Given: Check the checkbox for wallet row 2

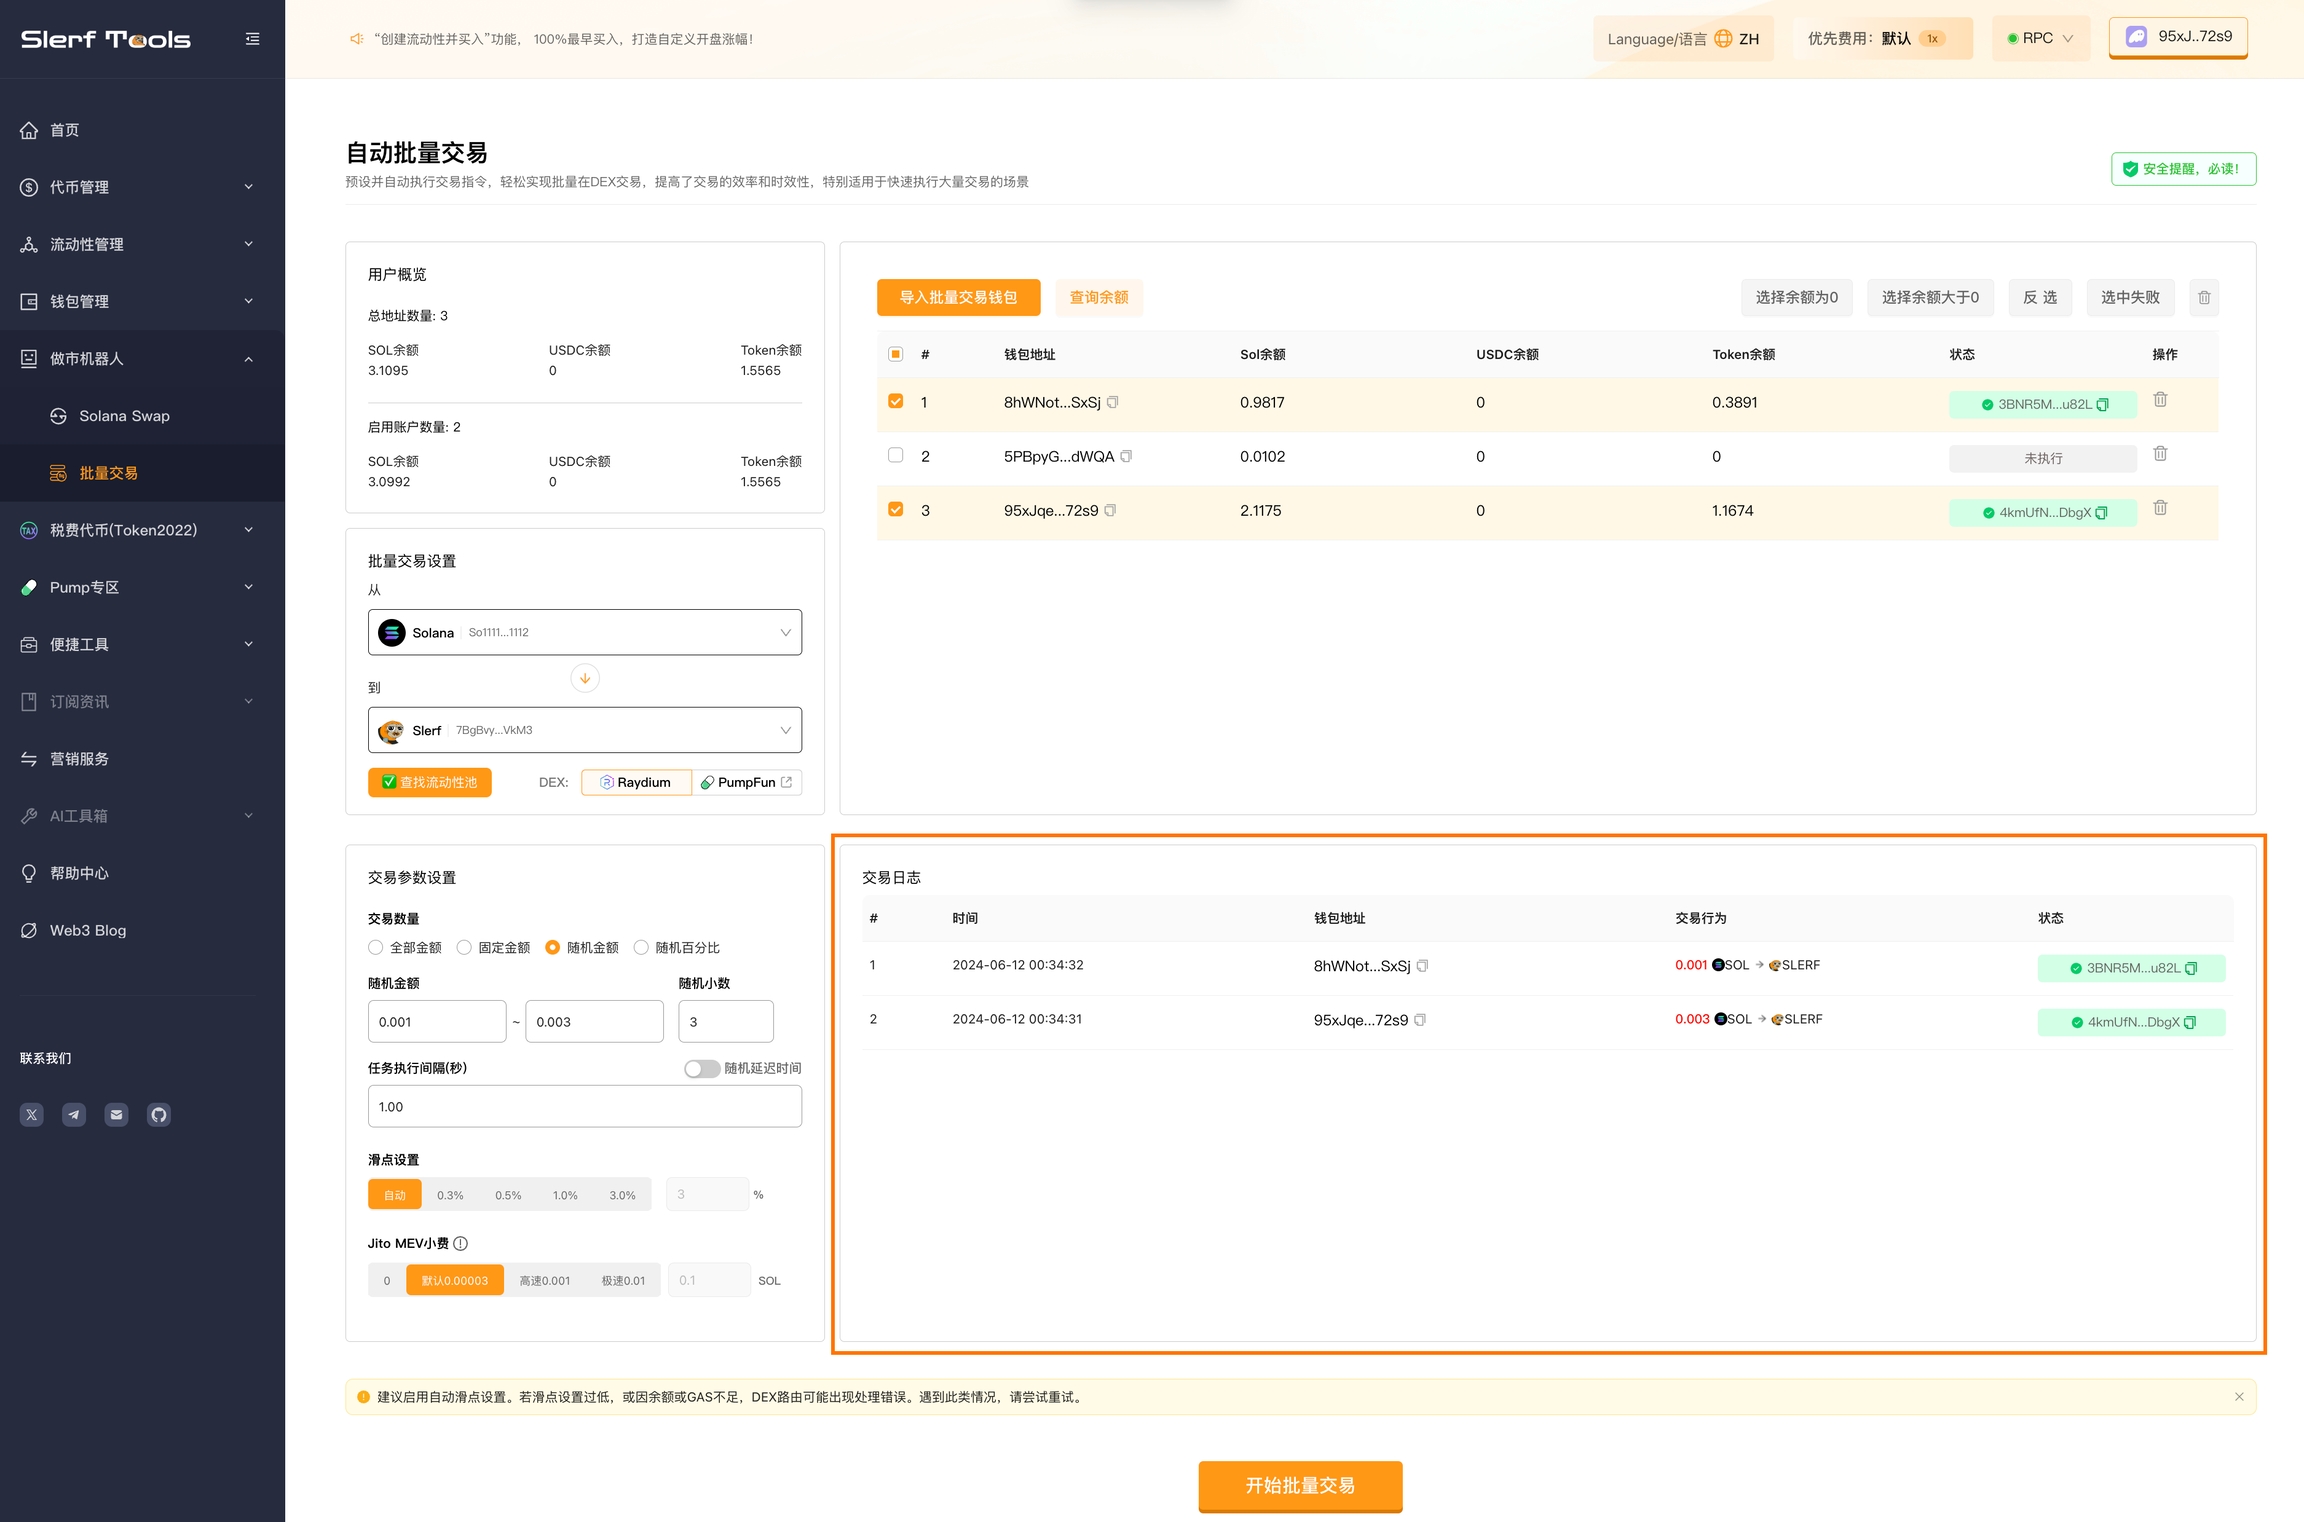Looking at the screenshot, I should (896, 456).
